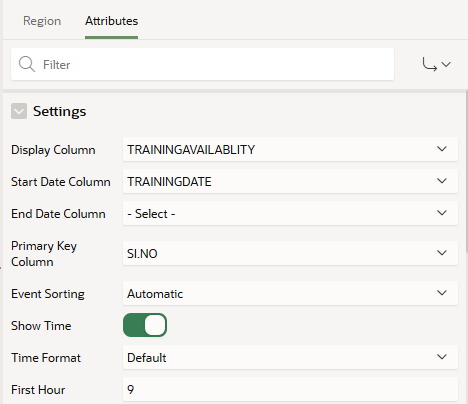This screenshot has height=404, width=468.
Task: Click the Show Time label
Action: point(41,325)
